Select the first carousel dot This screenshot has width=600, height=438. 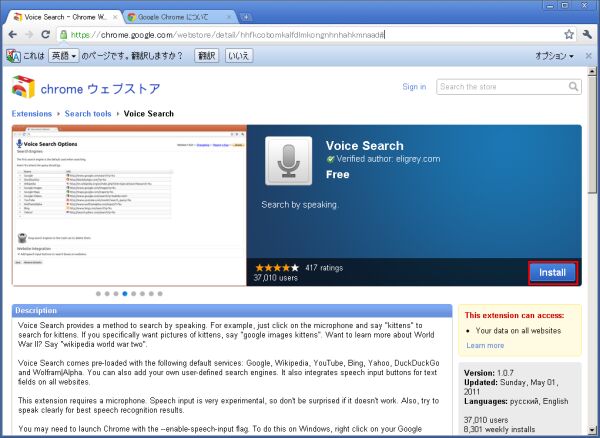point(98,294)
